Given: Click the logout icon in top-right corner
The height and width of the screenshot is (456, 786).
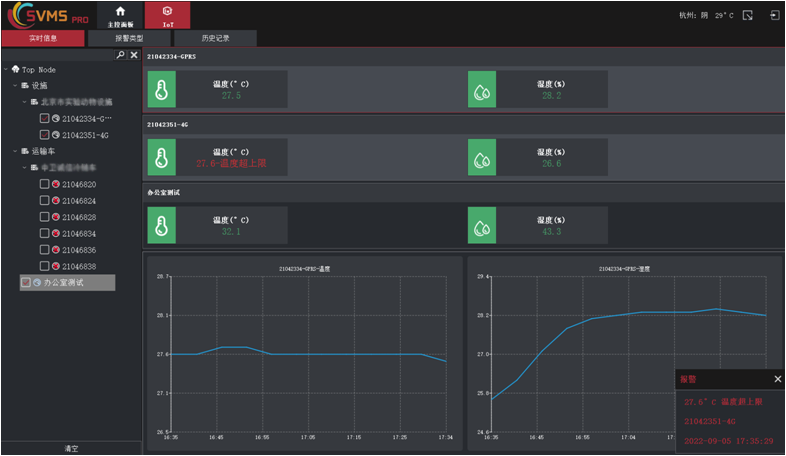Looking at the screenshot, I should [x=774, y=16].
